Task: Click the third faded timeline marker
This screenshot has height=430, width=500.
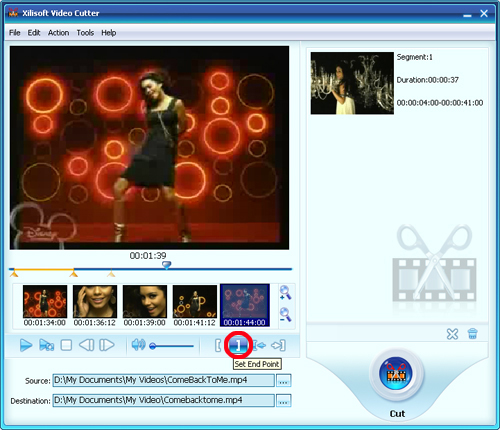Action: (x=111, y=274)
